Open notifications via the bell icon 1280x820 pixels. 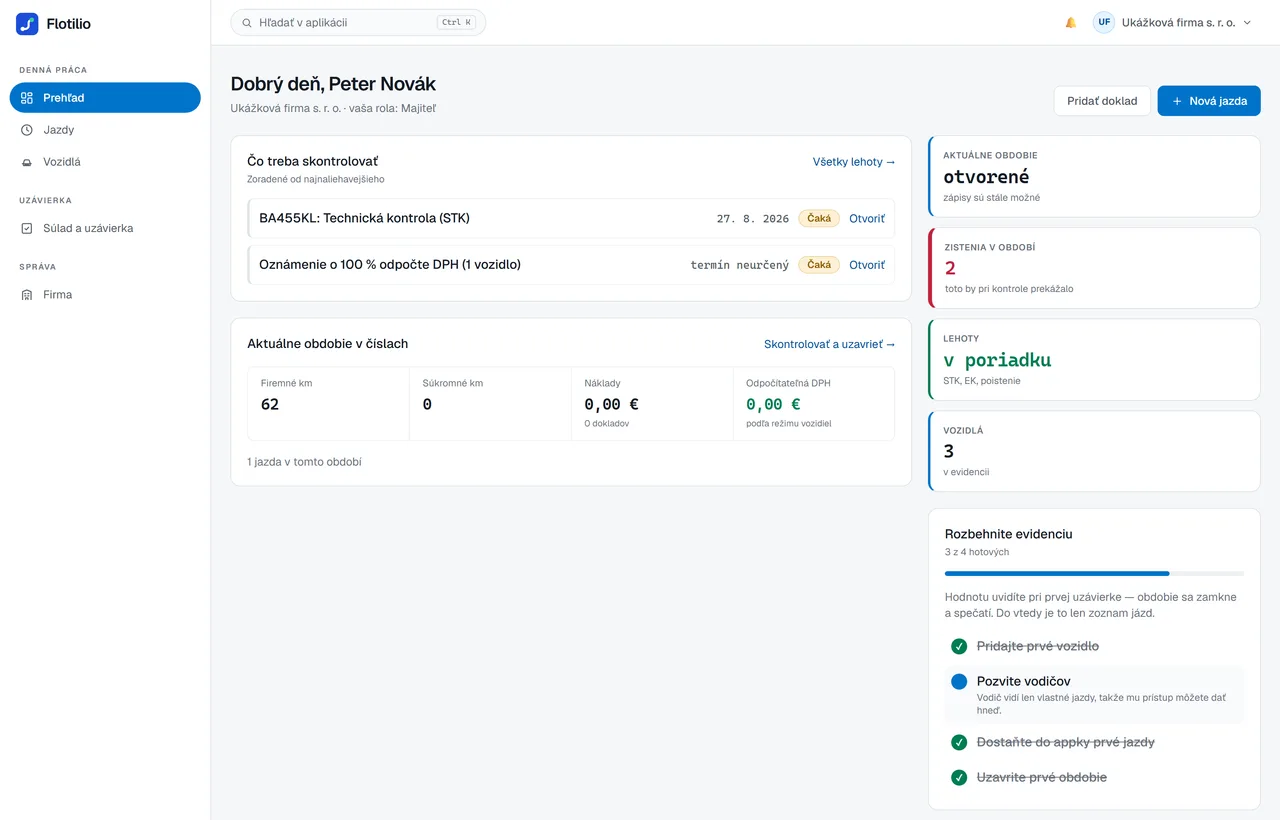tap(1071, 22)
